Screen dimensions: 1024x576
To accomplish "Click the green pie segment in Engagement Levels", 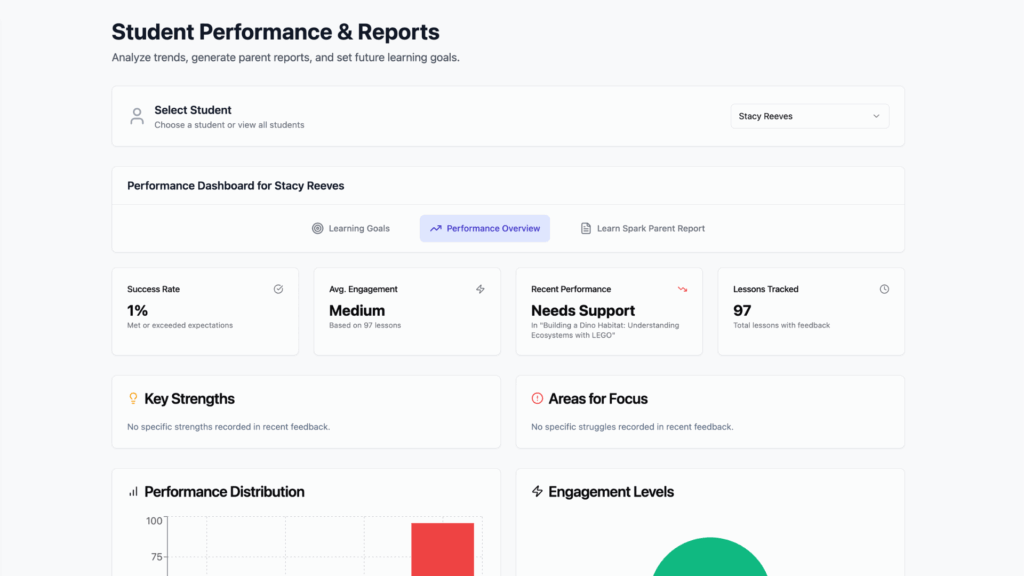I will click(x=710, y=557).
